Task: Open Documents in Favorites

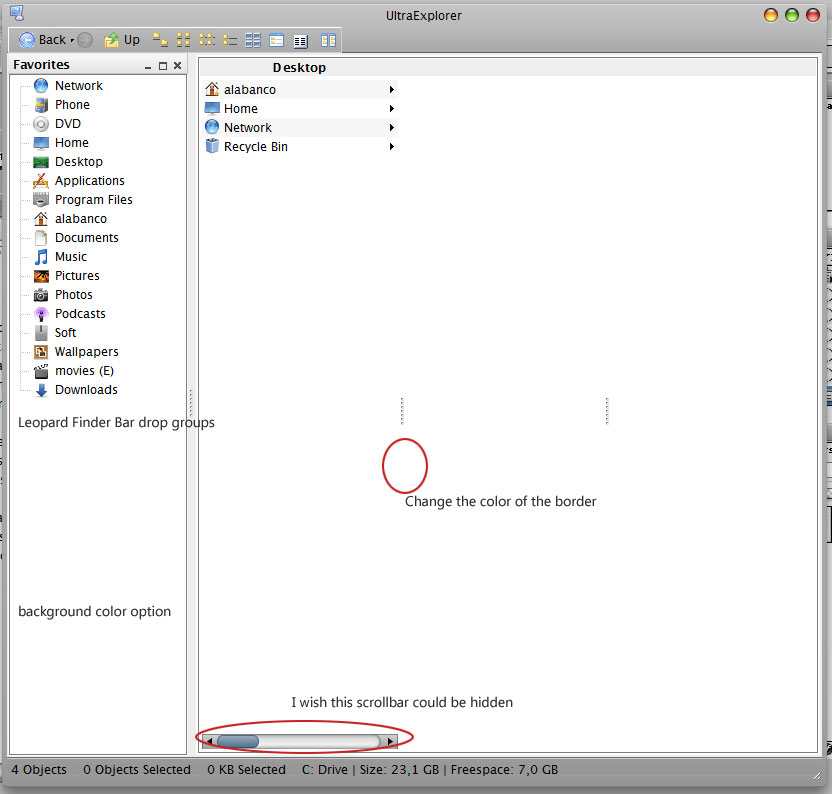Action: [86, 238]
